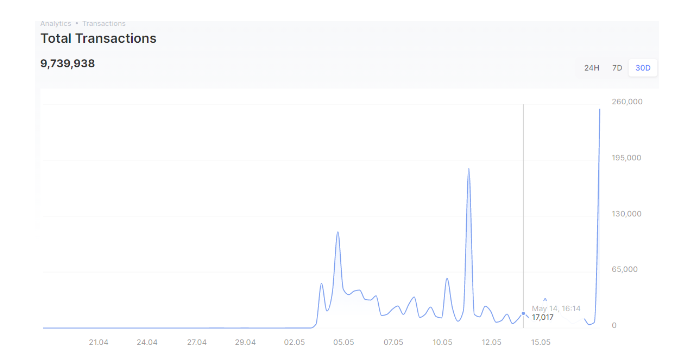Click the 02.05 date axis label

tap(294, 342)
